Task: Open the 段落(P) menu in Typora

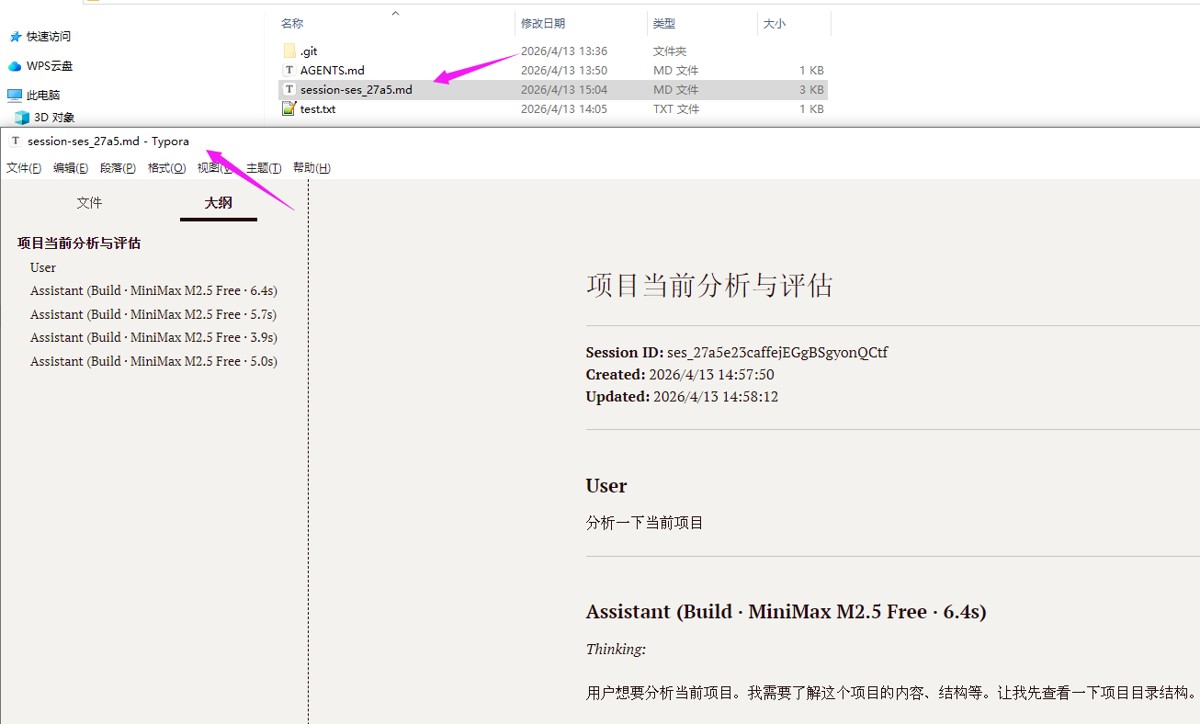Action: [118, 168]
